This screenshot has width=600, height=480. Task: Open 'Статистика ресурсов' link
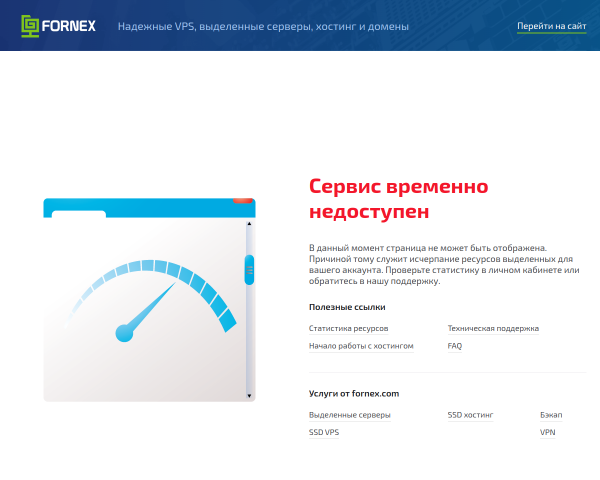(x=348, y=328)
